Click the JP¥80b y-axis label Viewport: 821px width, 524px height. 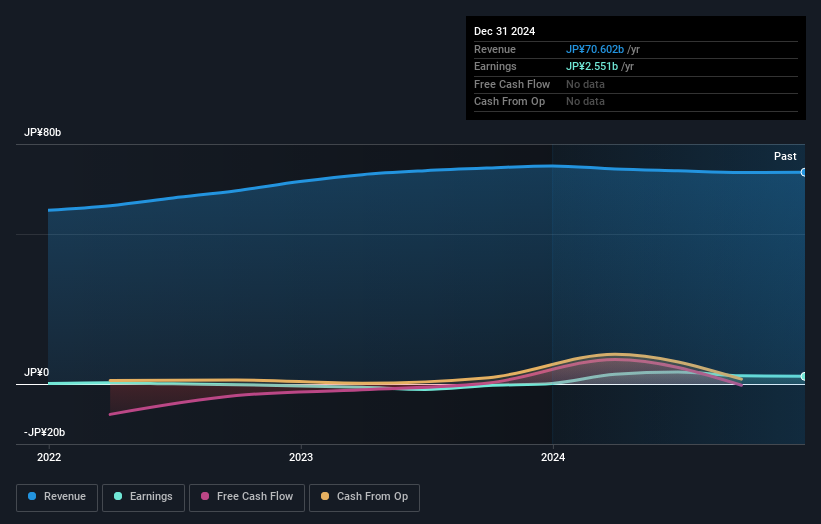coord(42,132)
